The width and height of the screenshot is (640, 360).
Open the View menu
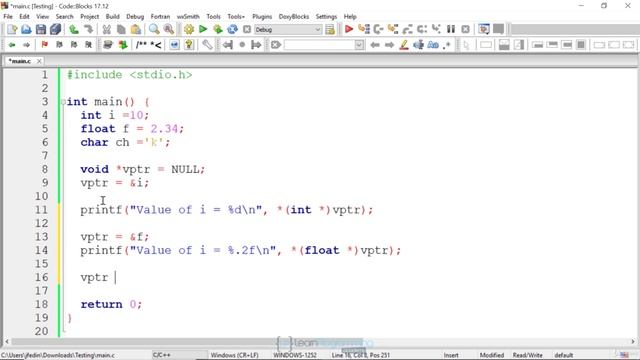42,17
